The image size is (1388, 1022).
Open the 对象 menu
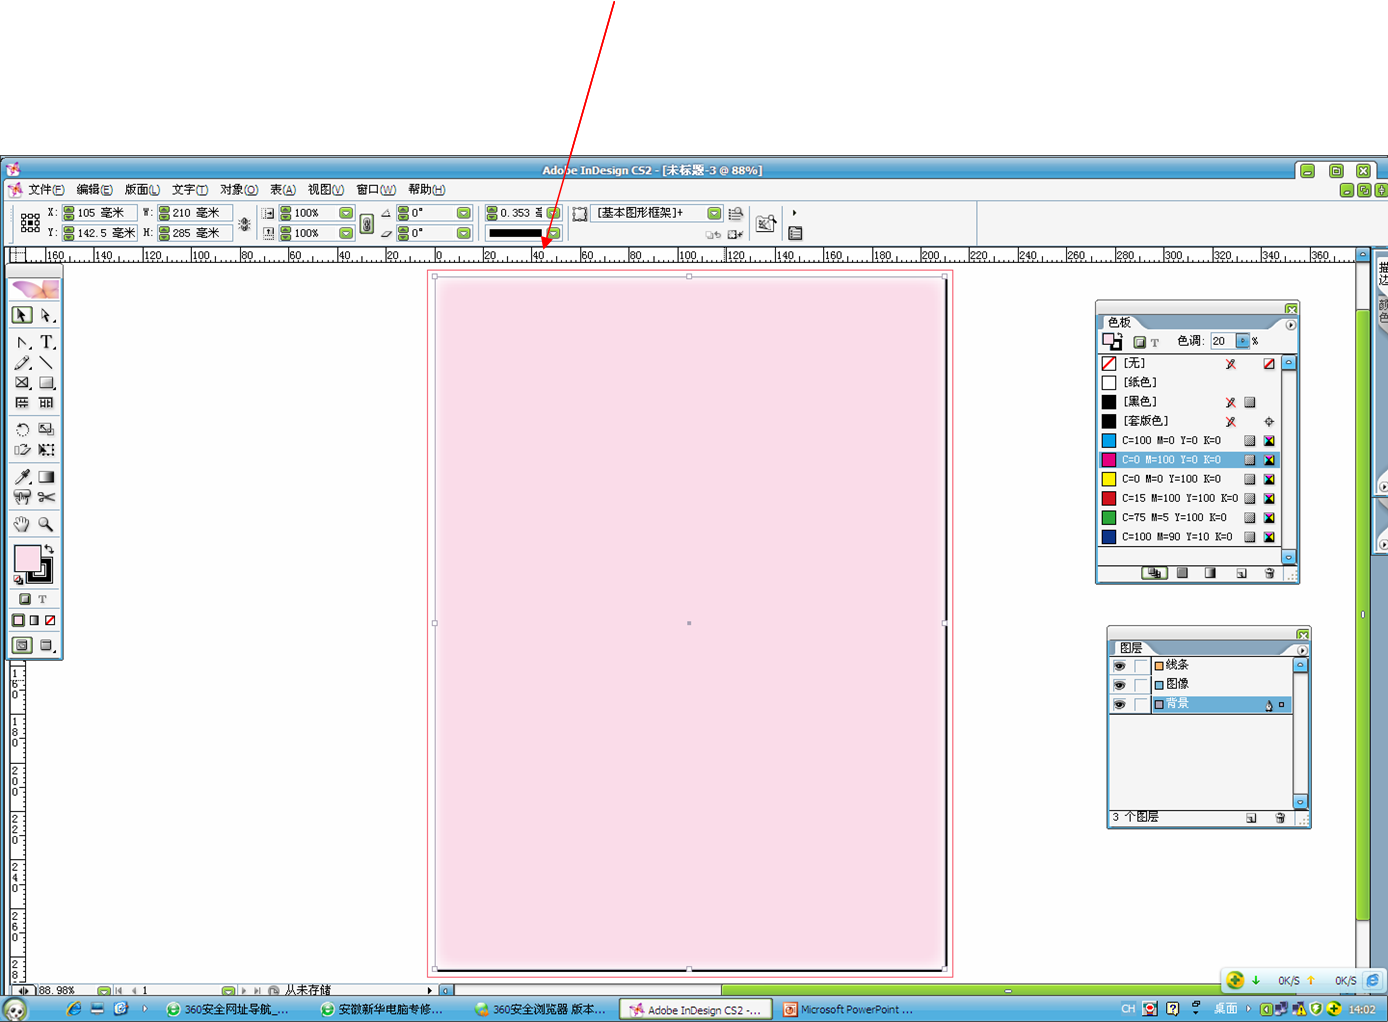238,190
